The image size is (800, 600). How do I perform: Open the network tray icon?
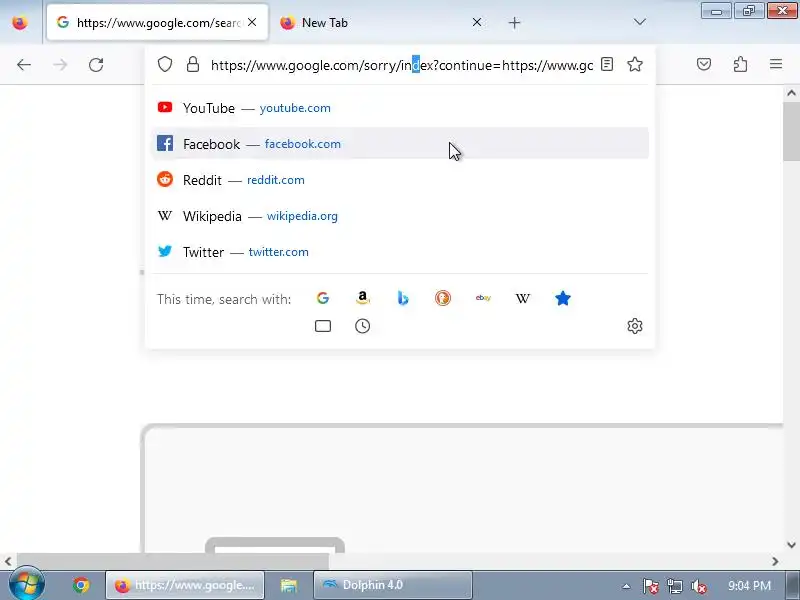click(674, 586)
